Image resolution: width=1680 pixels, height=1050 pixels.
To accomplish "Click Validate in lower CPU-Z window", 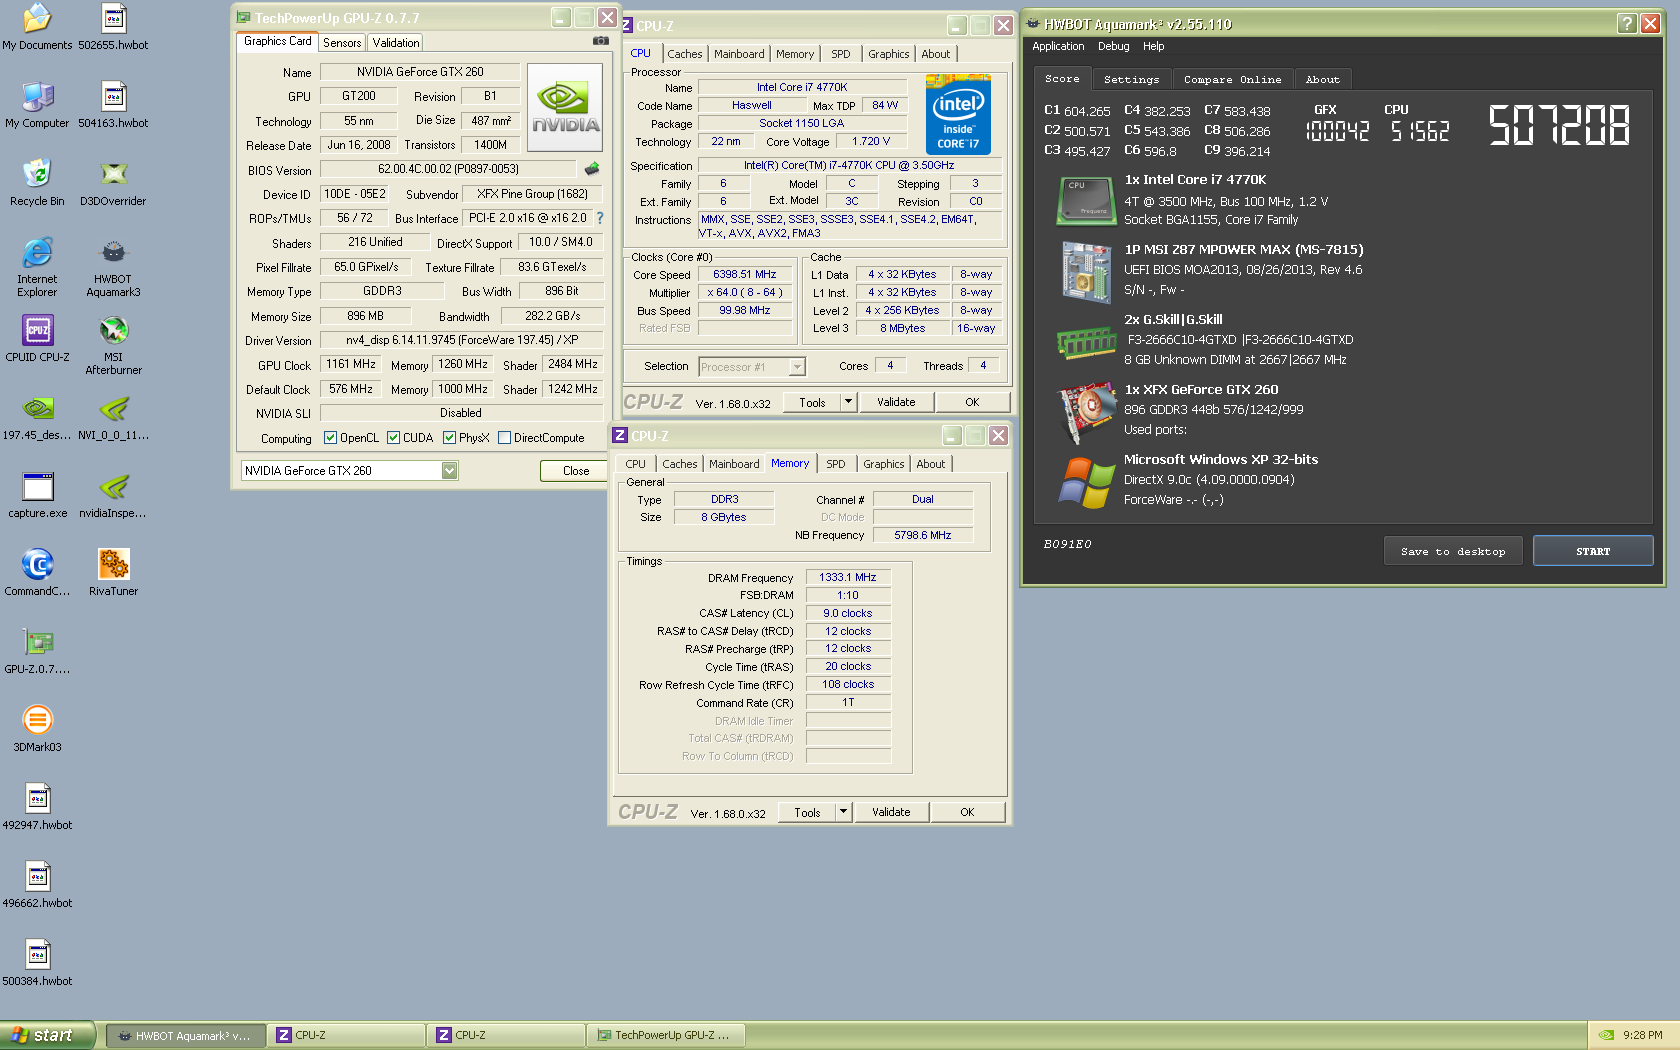I will pos(891,812).
